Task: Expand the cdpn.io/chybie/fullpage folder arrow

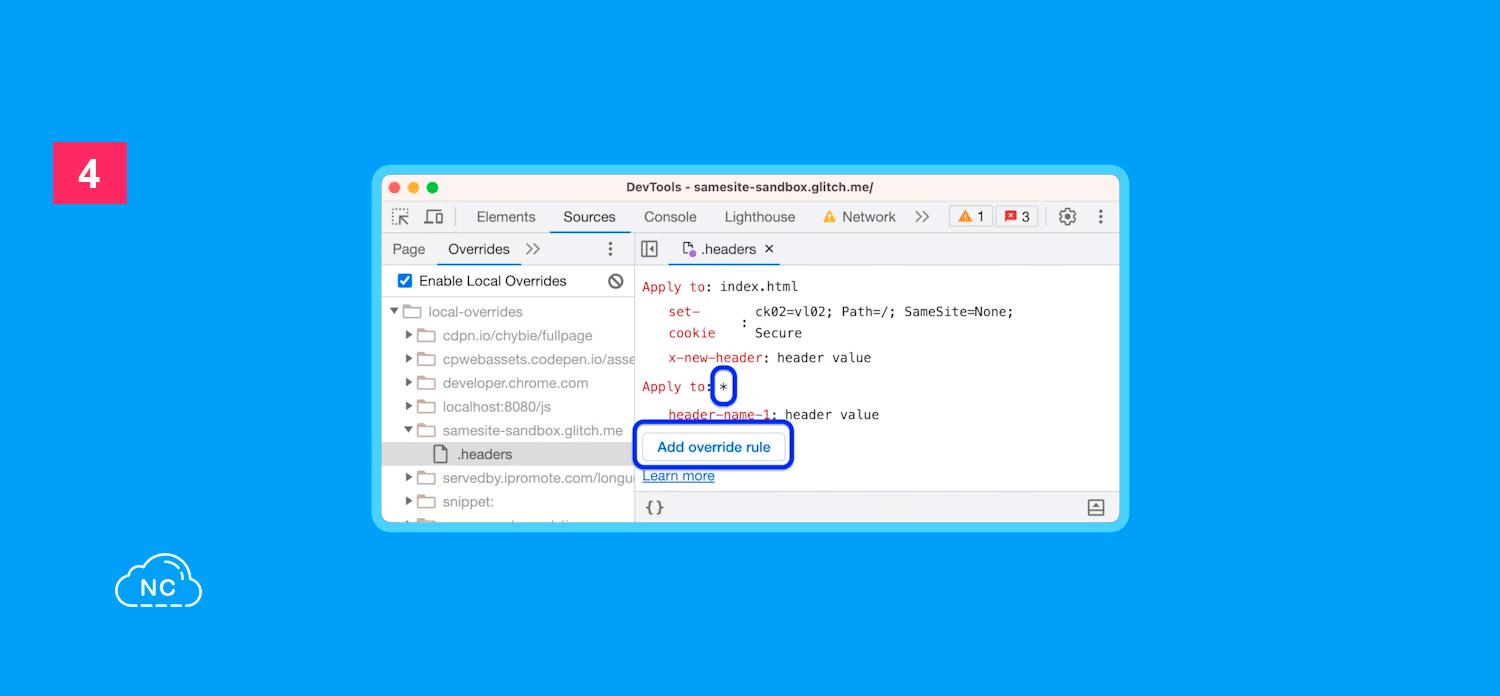Action: click(409, 336)
